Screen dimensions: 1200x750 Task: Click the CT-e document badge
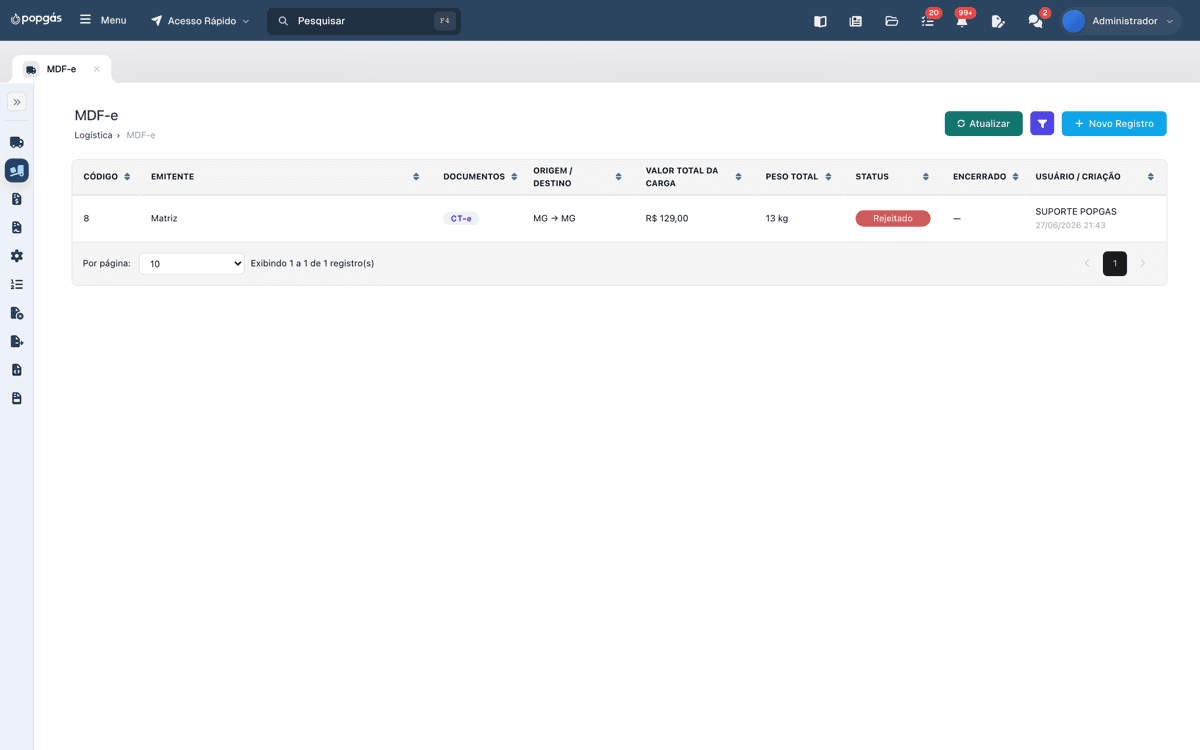pos(461,218)
